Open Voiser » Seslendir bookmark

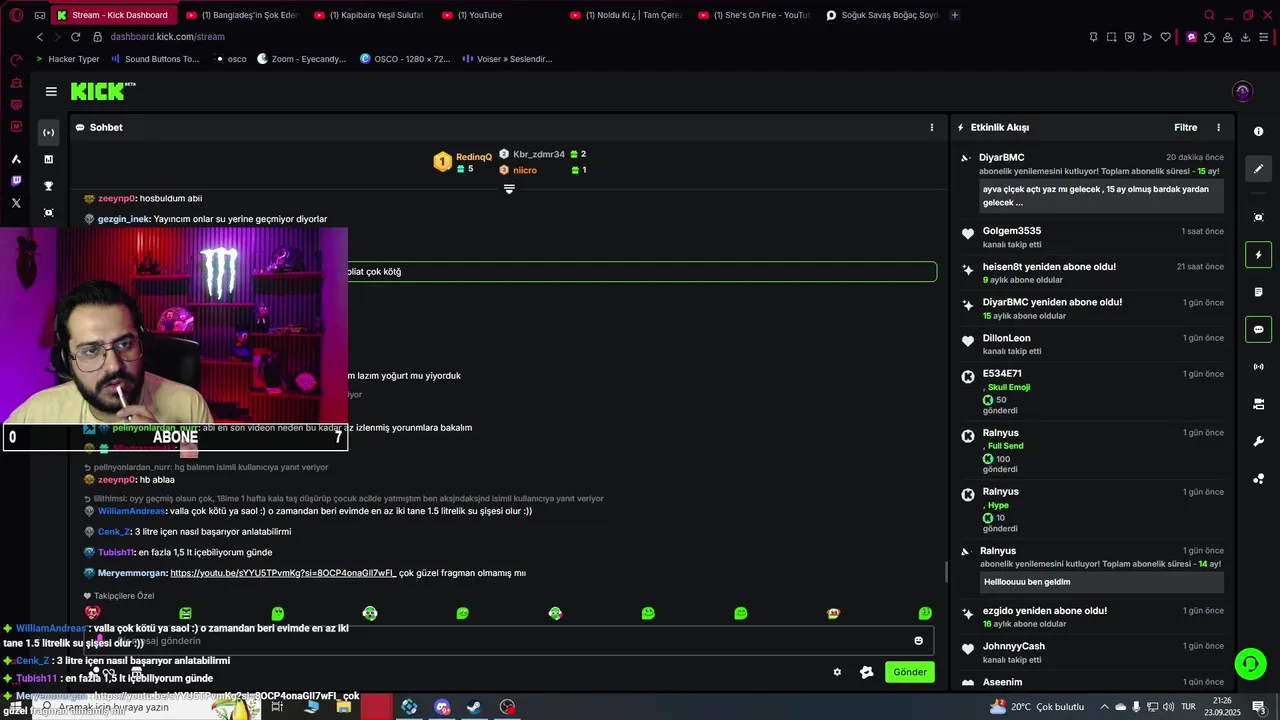[x=507, y=59]
